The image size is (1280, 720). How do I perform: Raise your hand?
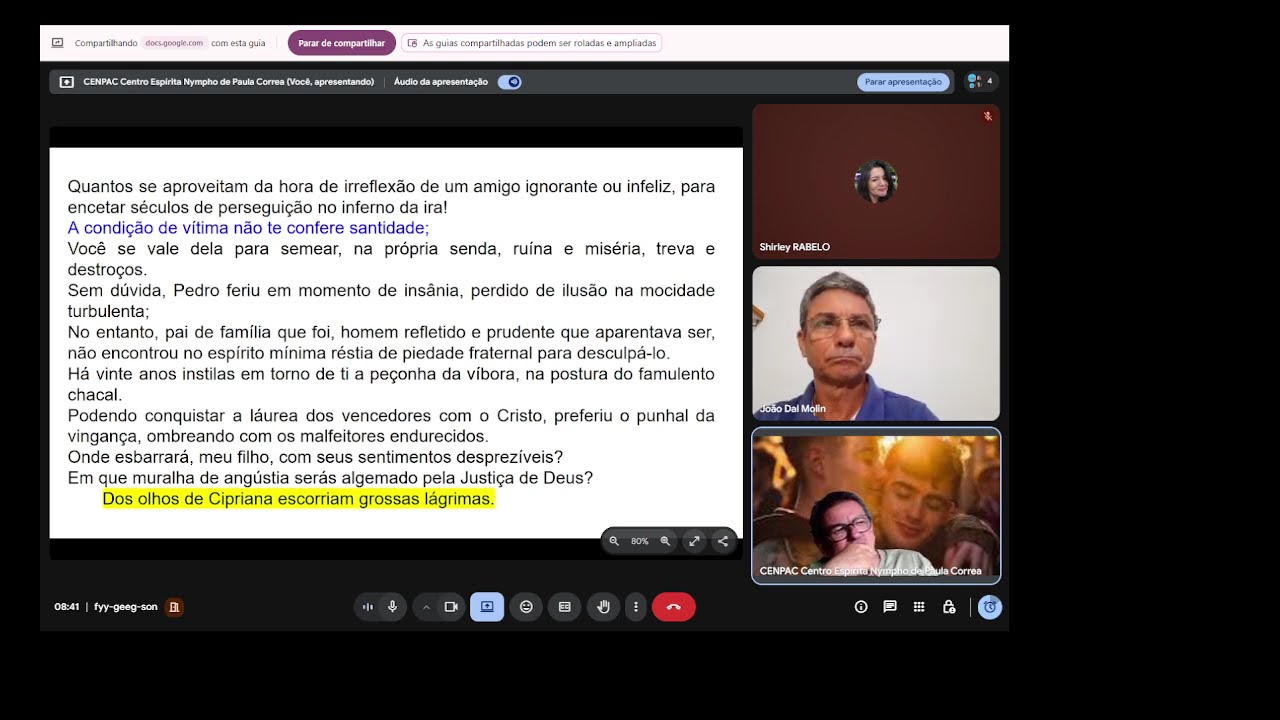coord(603,607)
